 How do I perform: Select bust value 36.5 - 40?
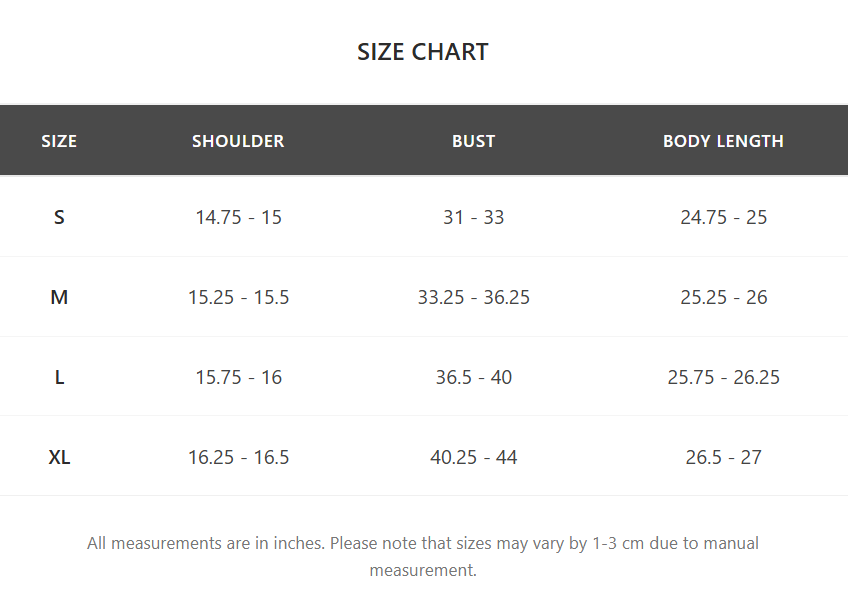pyautogui.click(x=473, y=377)
